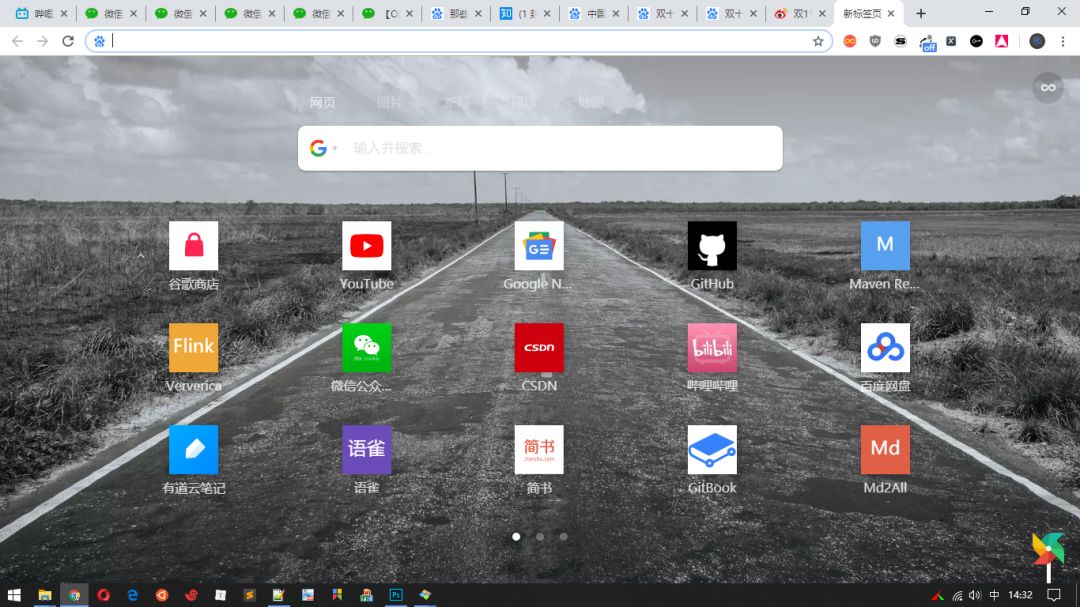Image resolution: width=1080 pixels, height=607 pixels.
Task: Toggle the 中 input method indicator
Action: [994, 595]
